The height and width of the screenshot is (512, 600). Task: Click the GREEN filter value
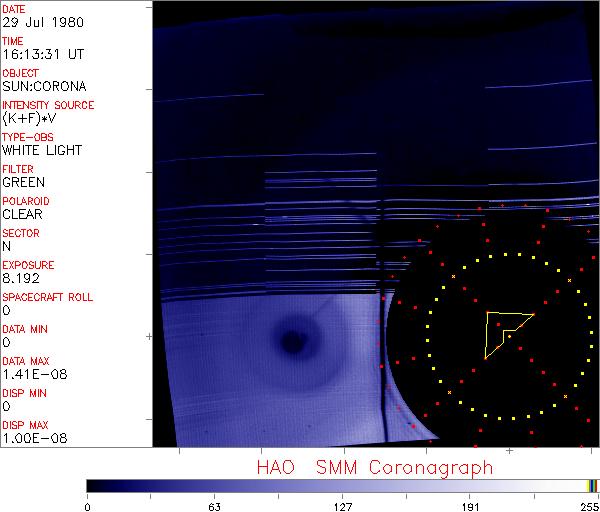(x=23, y=182)
